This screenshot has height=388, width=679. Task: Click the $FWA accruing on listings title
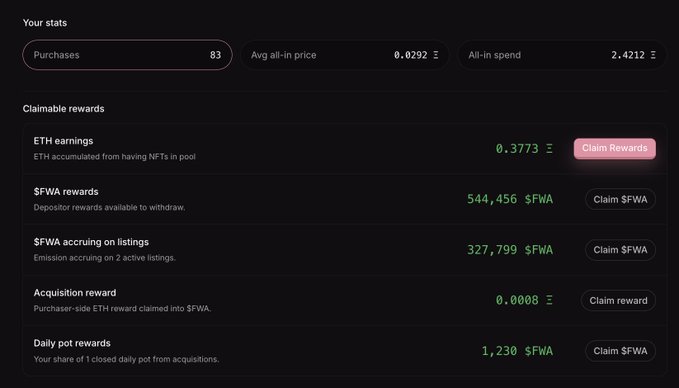point(91,242)
